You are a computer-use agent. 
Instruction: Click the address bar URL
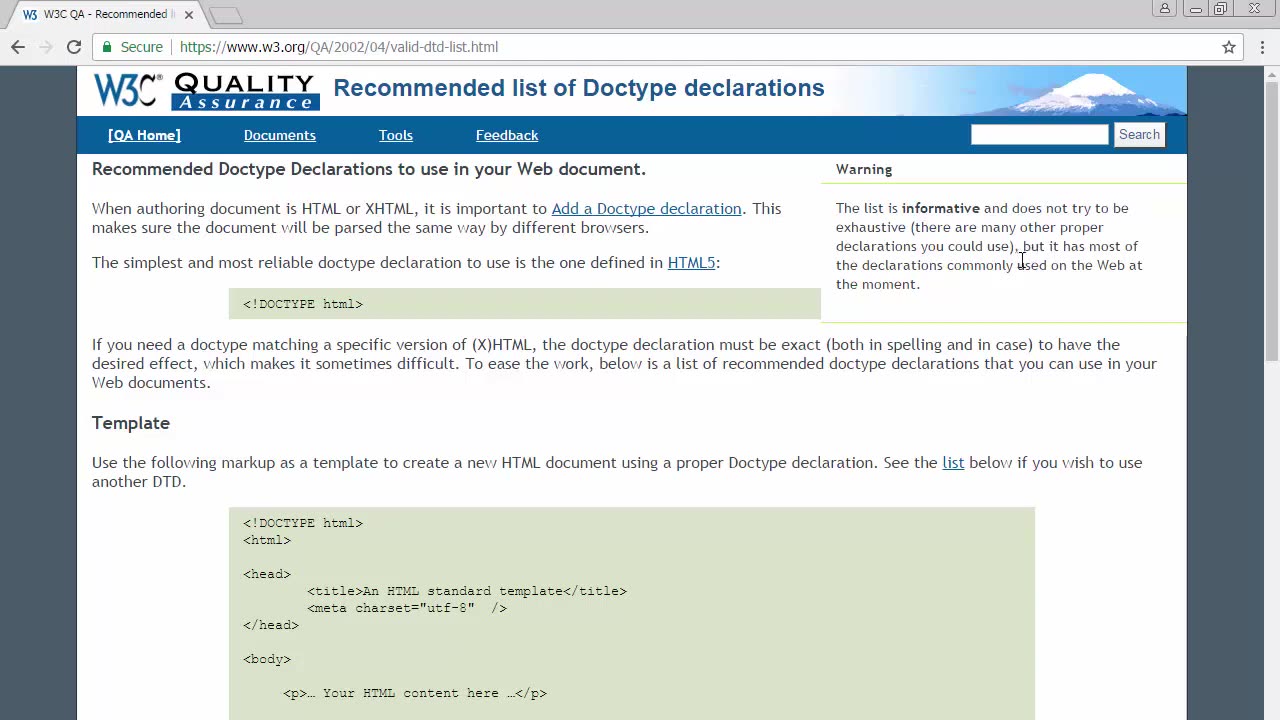pos(339,47)
